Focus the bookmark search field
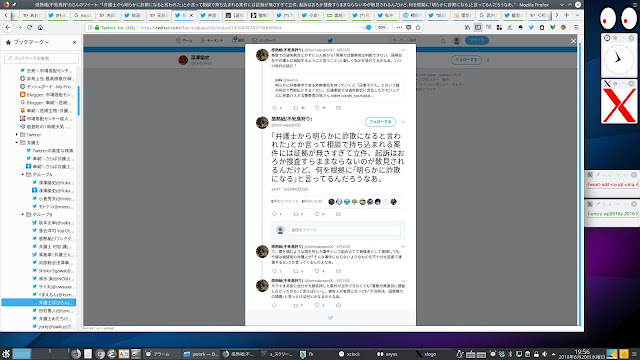This screenshot has height=360, width=640. [x=41, y=58]
